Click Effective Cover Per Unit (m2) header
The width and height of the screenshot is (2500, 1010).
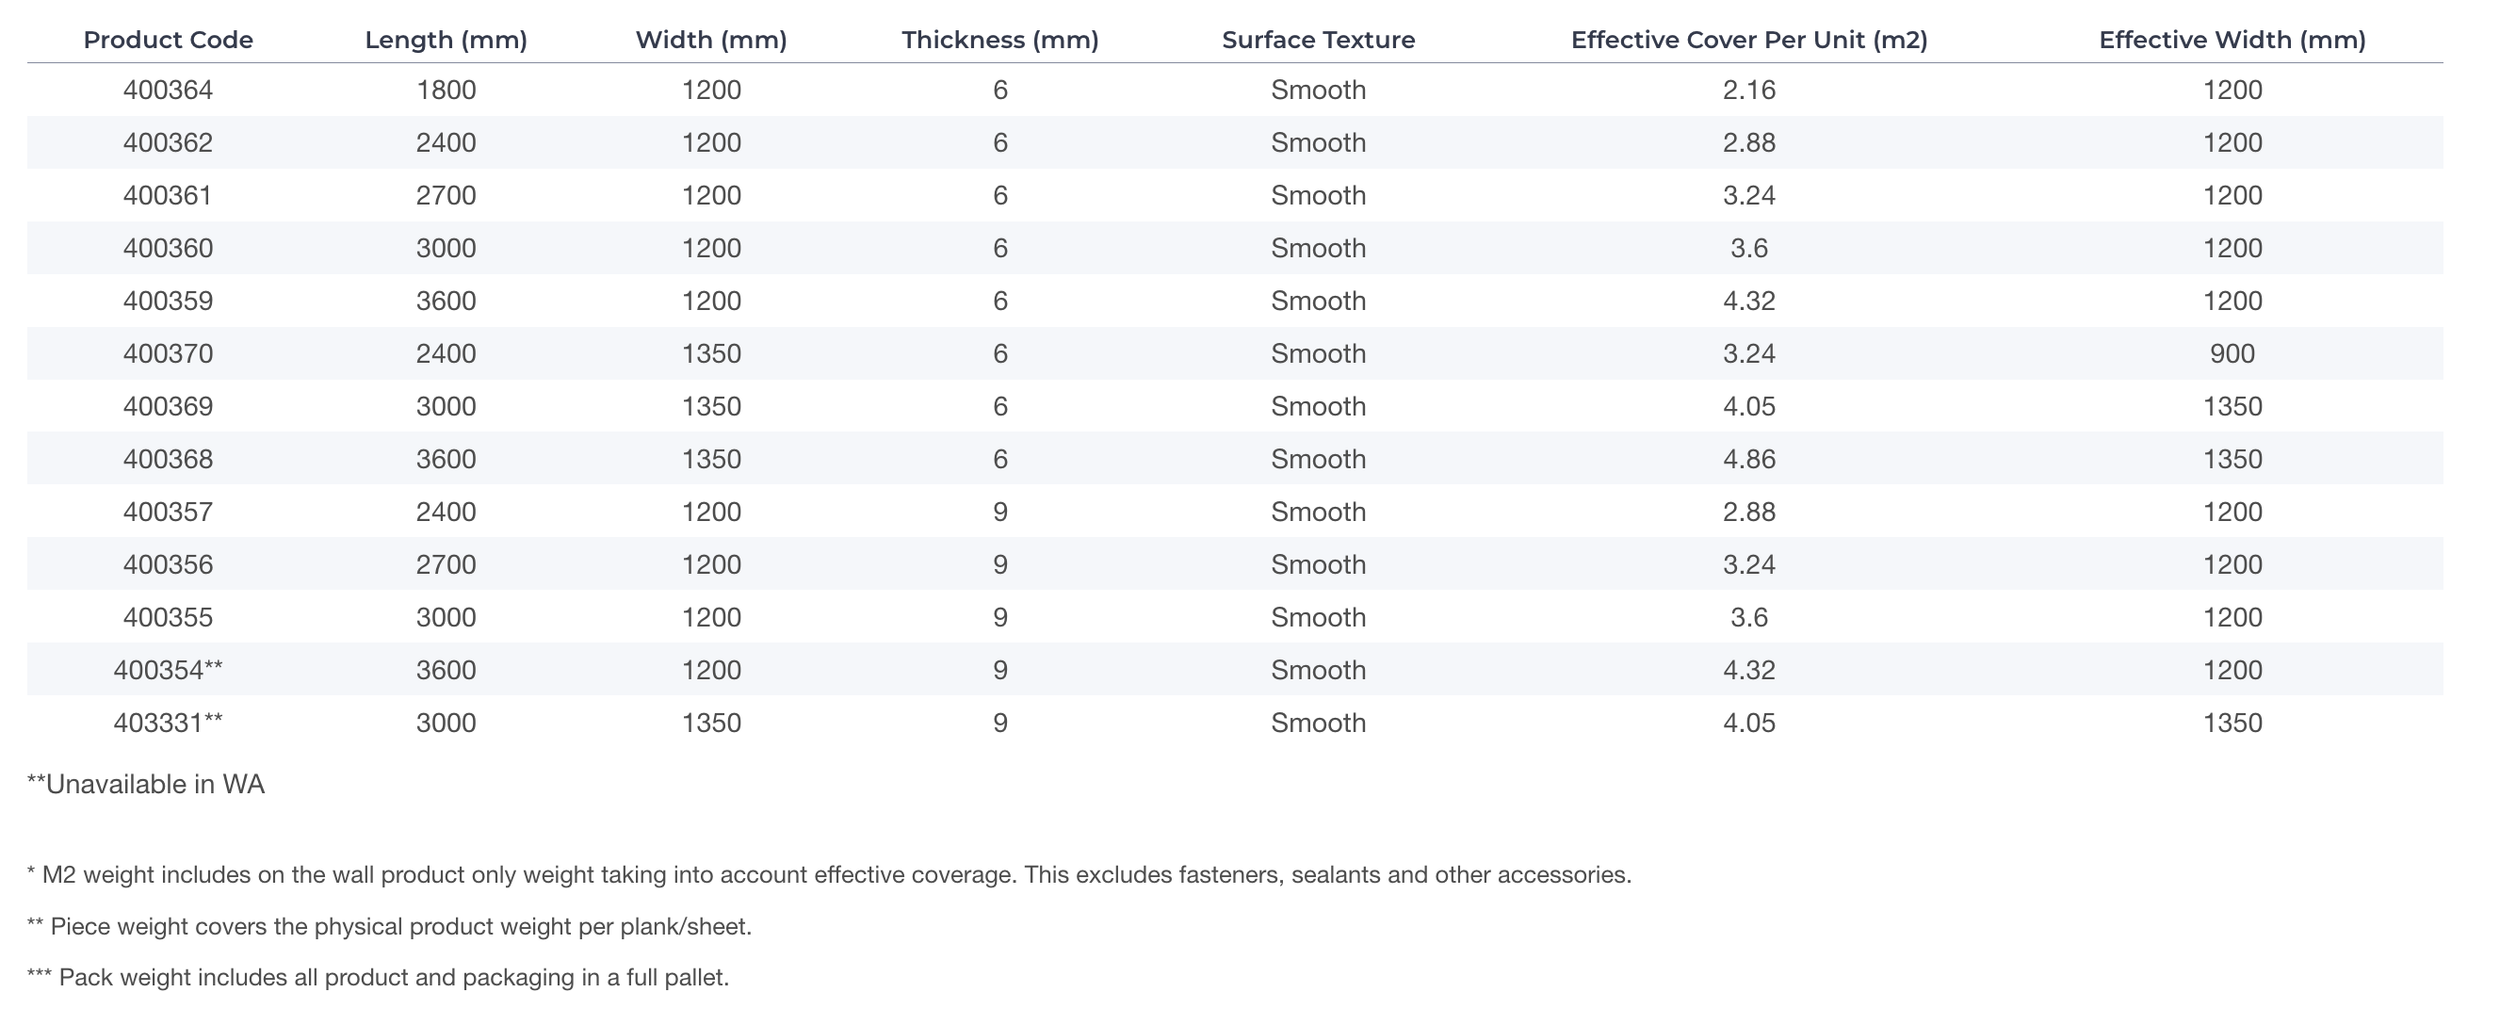coord(1749,40)
